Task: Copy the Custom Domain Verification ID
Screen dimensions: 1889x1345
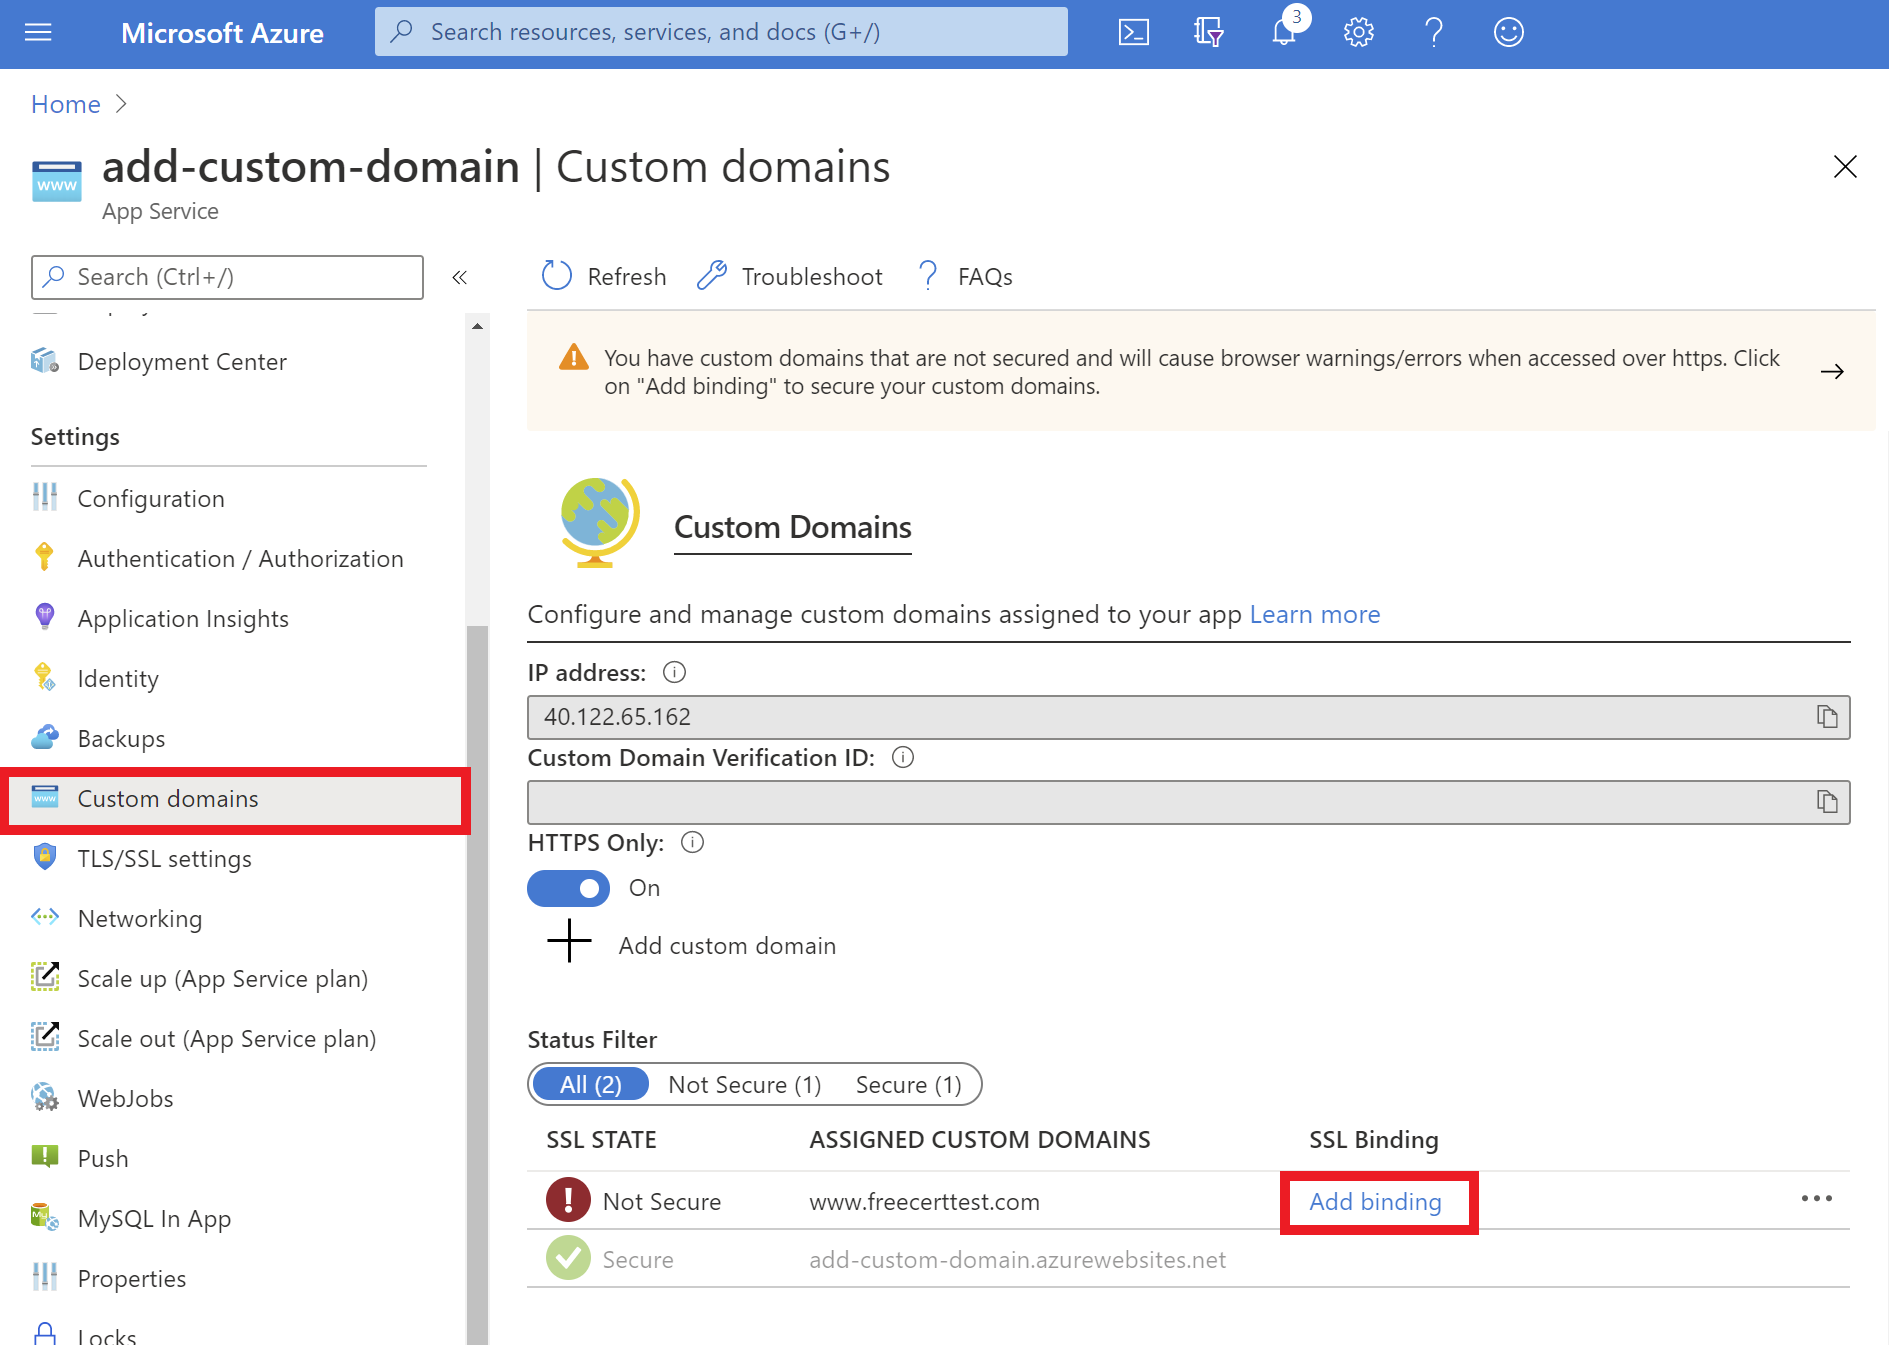Action: [x=1828, y=801]
